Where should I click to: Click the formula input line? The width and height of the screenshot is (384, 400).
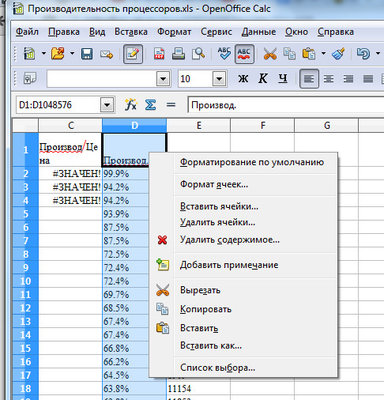coord(286,105)
